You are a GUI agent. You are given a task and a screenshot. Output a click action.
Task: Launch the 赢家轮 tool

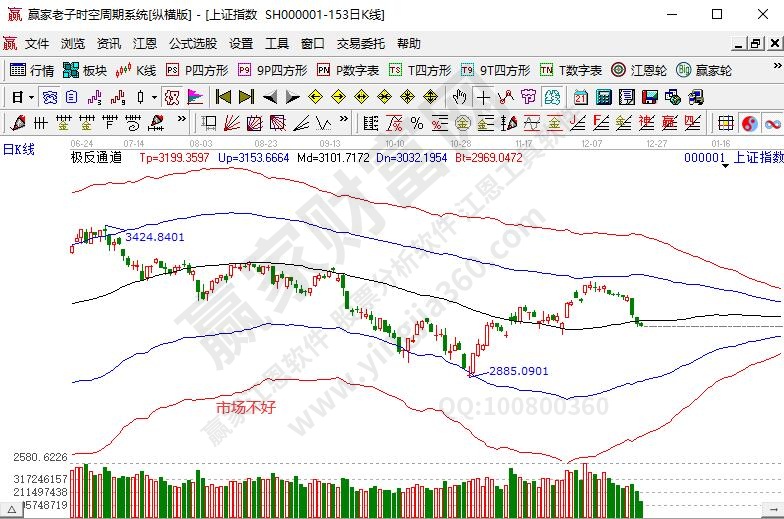coord(705,70)
